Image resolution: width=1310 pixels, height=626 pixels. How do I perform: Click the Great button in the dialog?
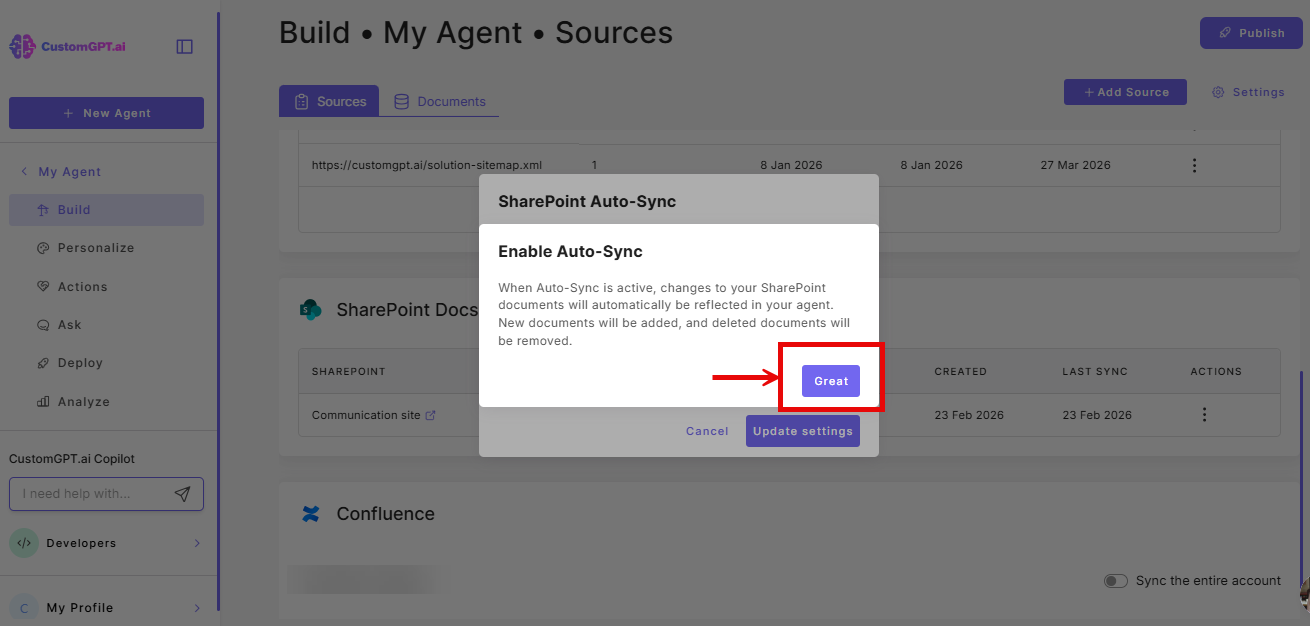coord(830,381)
